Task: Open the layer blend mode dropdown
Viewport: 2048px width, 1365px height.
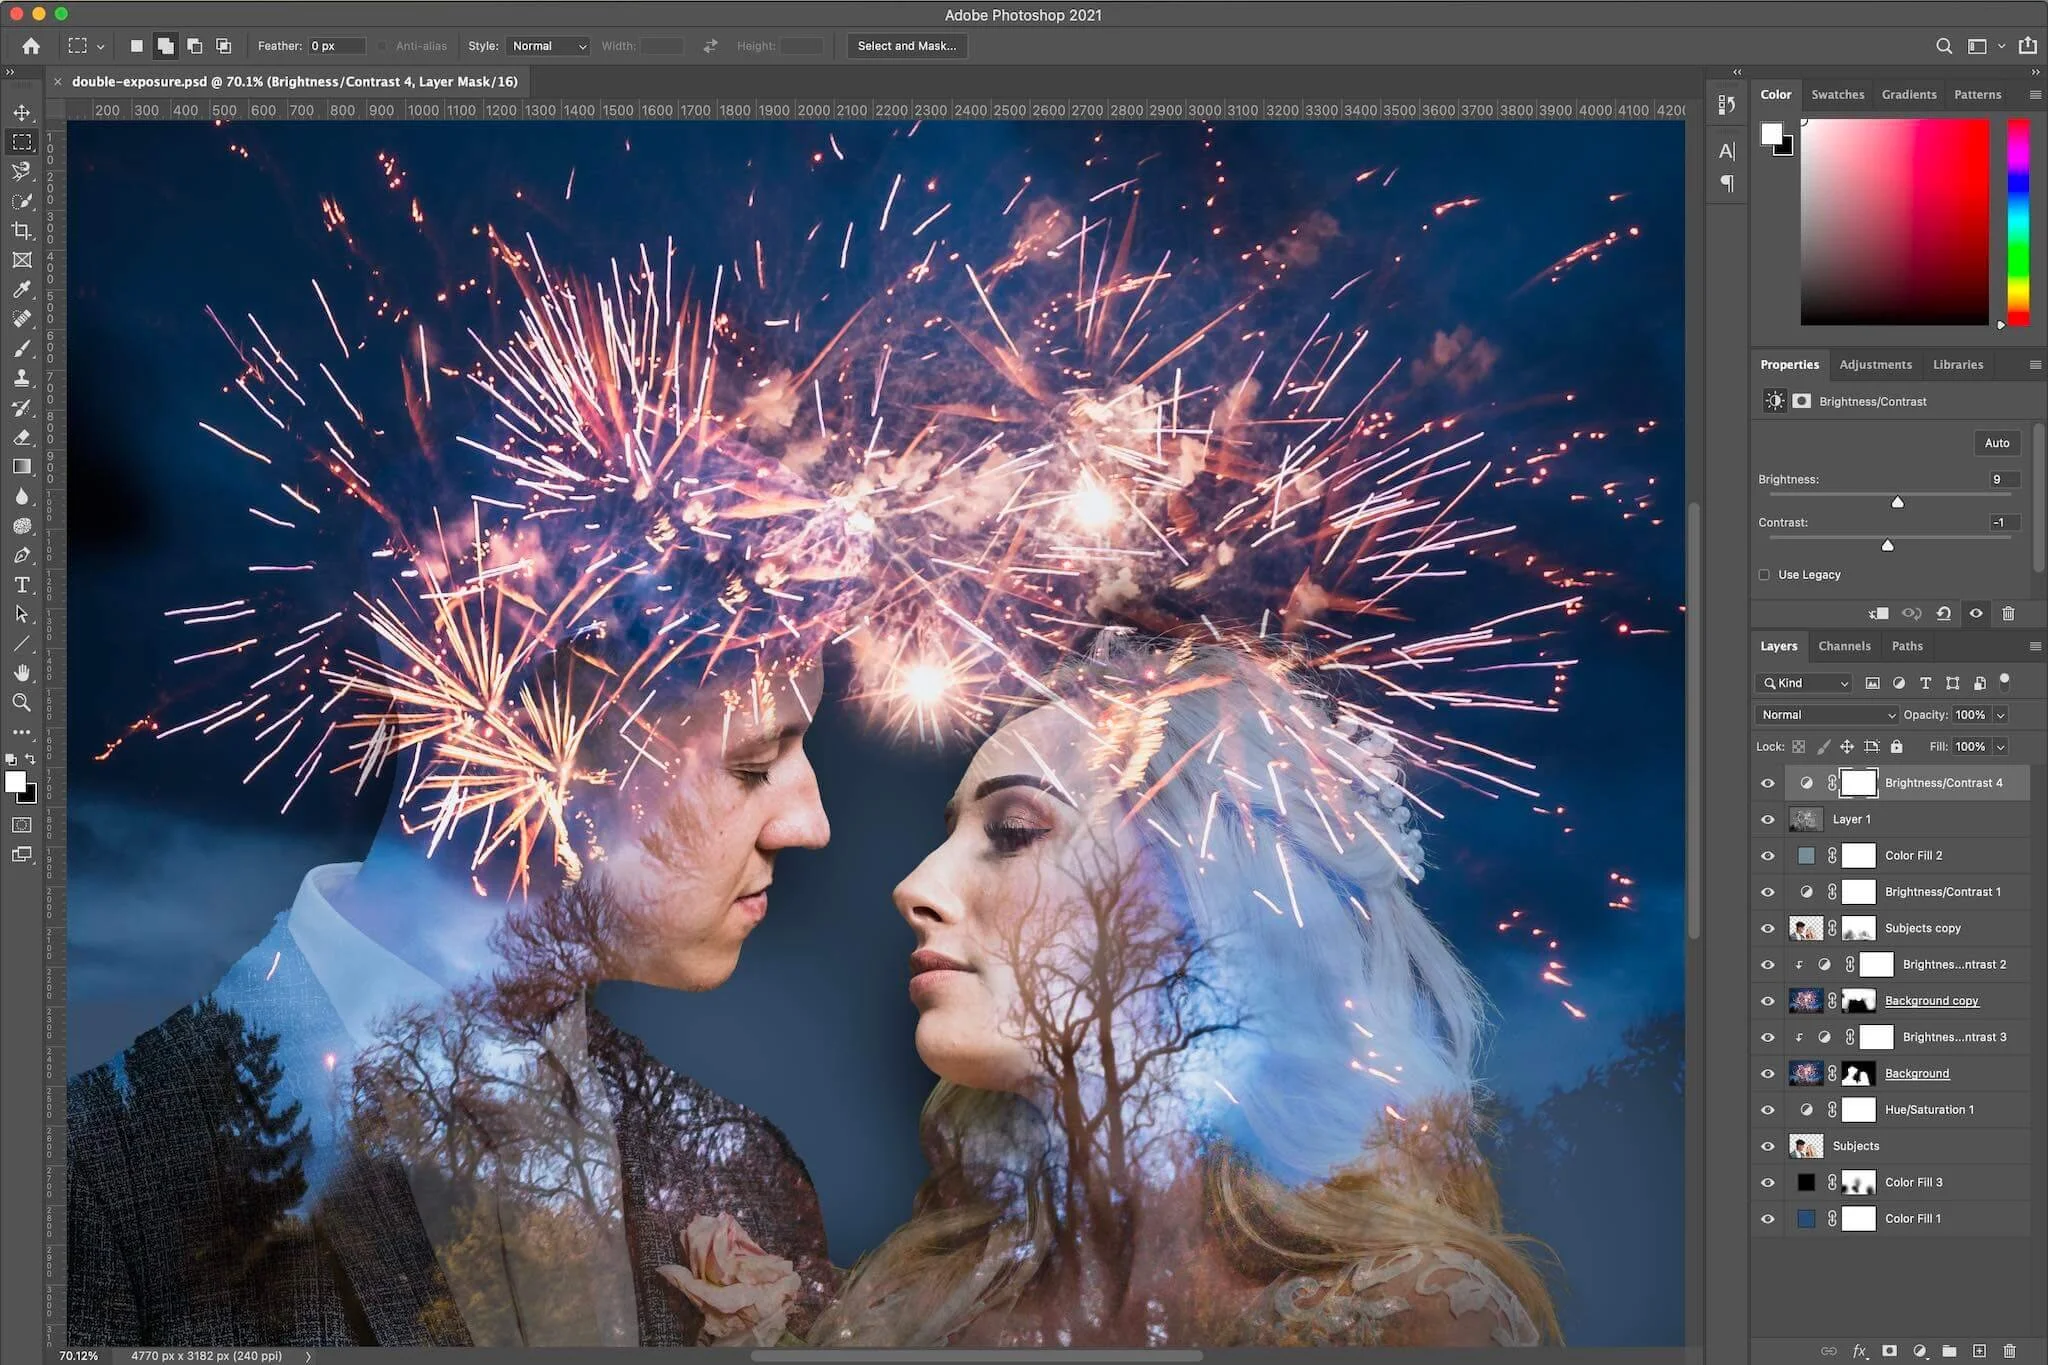Action: pyautogui.click(x=1827, y=715)
